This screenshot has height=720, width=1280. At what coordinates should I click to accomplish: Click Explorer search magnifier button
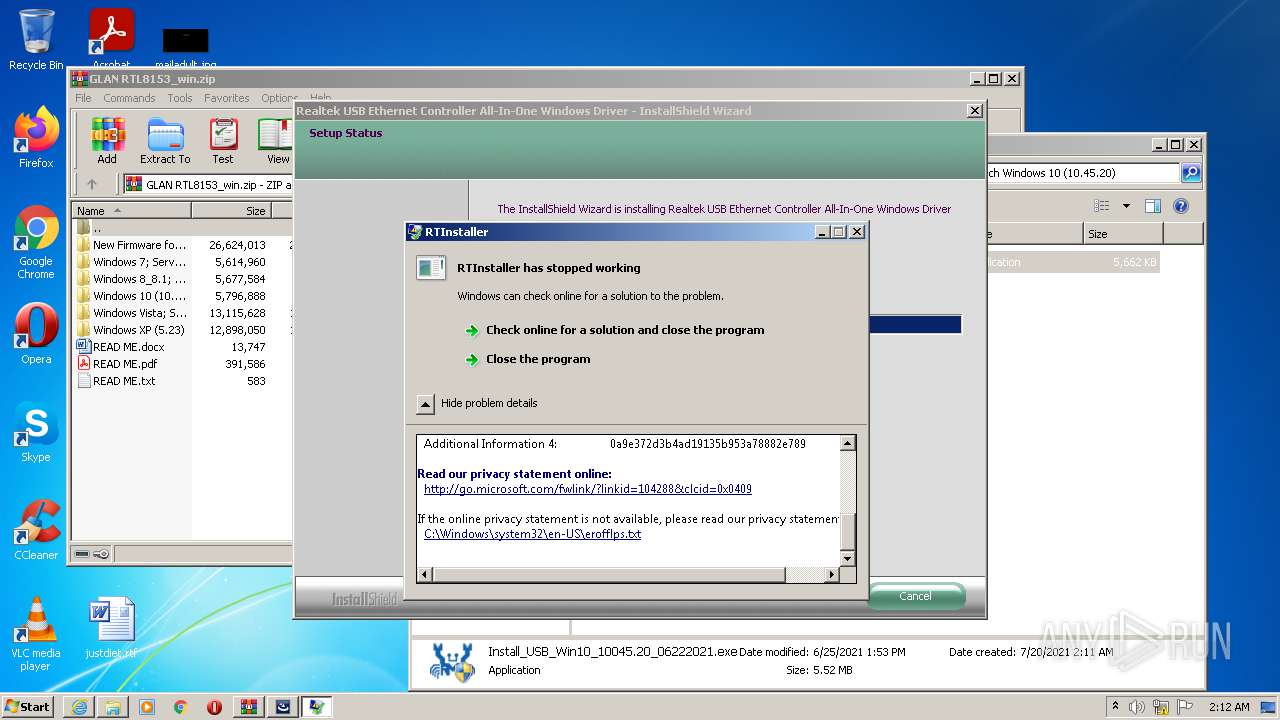click(x=1191, y=173)
